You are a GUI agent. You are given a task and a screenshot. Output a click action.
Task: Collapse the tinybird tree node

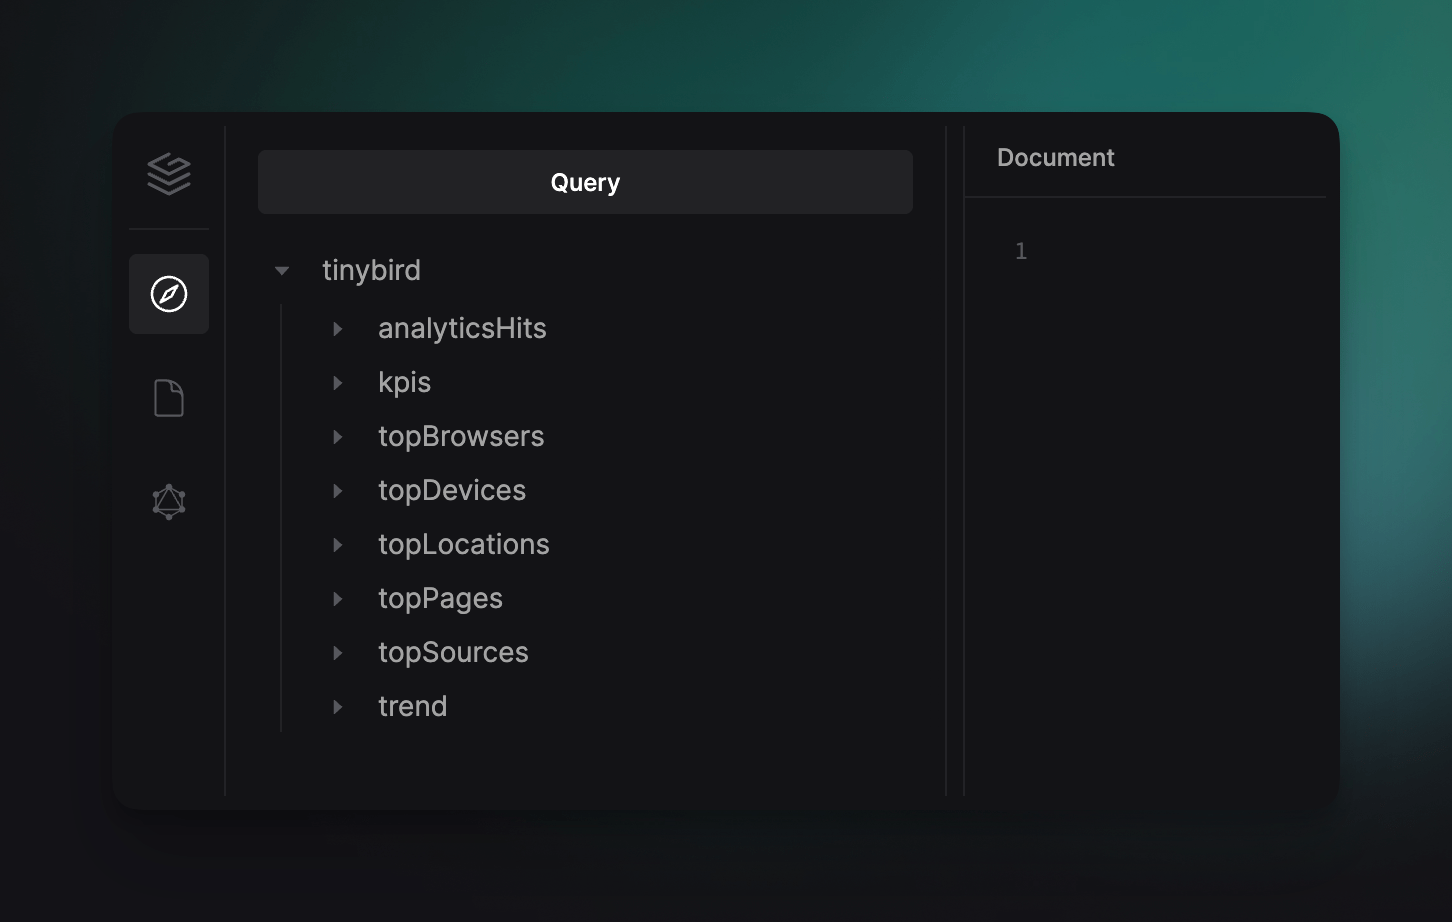point(282,271)
